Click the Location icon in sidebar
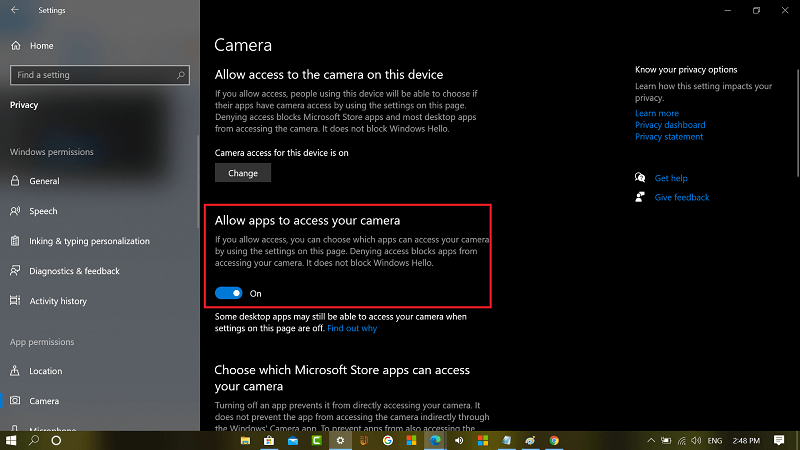The height and width of the screenshot is (450, 800). (x=15, y=371)
